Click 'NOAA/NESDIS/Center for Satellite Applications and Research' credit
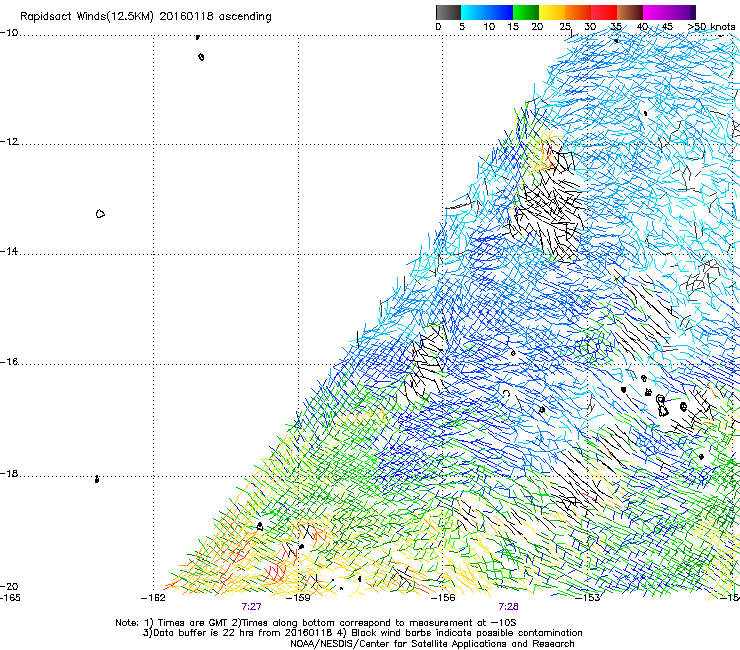The image size is (740, 650). pos(432,644)
